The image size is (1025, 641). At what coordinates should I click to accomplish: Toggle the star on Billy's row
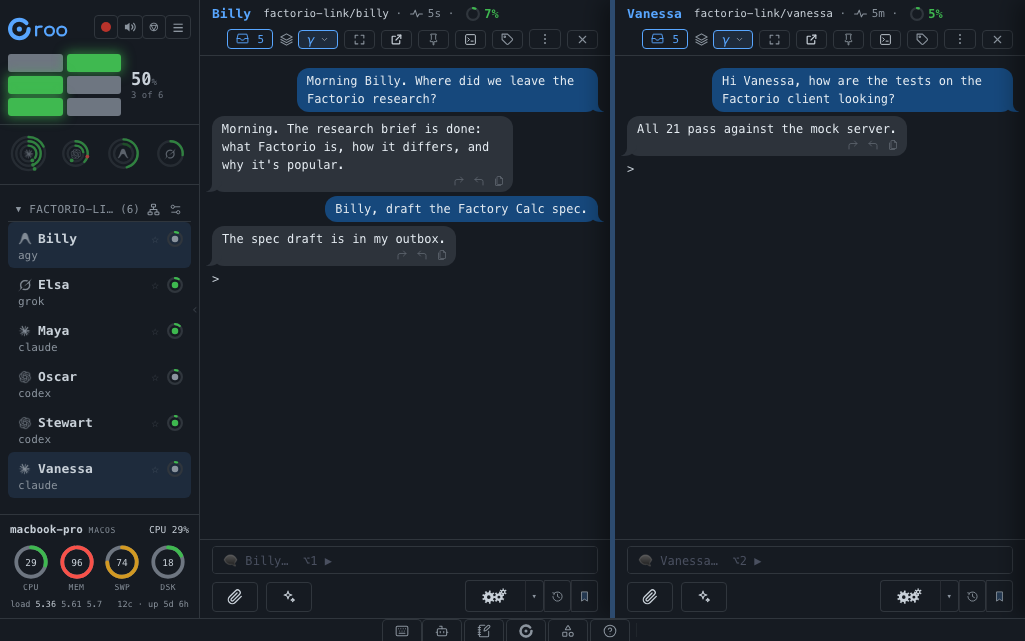(155, 239)
